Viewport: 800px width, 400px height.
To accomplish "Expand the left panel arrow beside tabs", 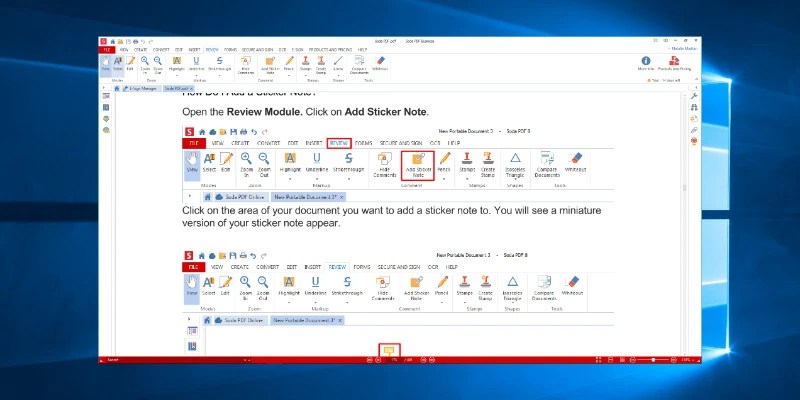I will click(x=104, y=88).
